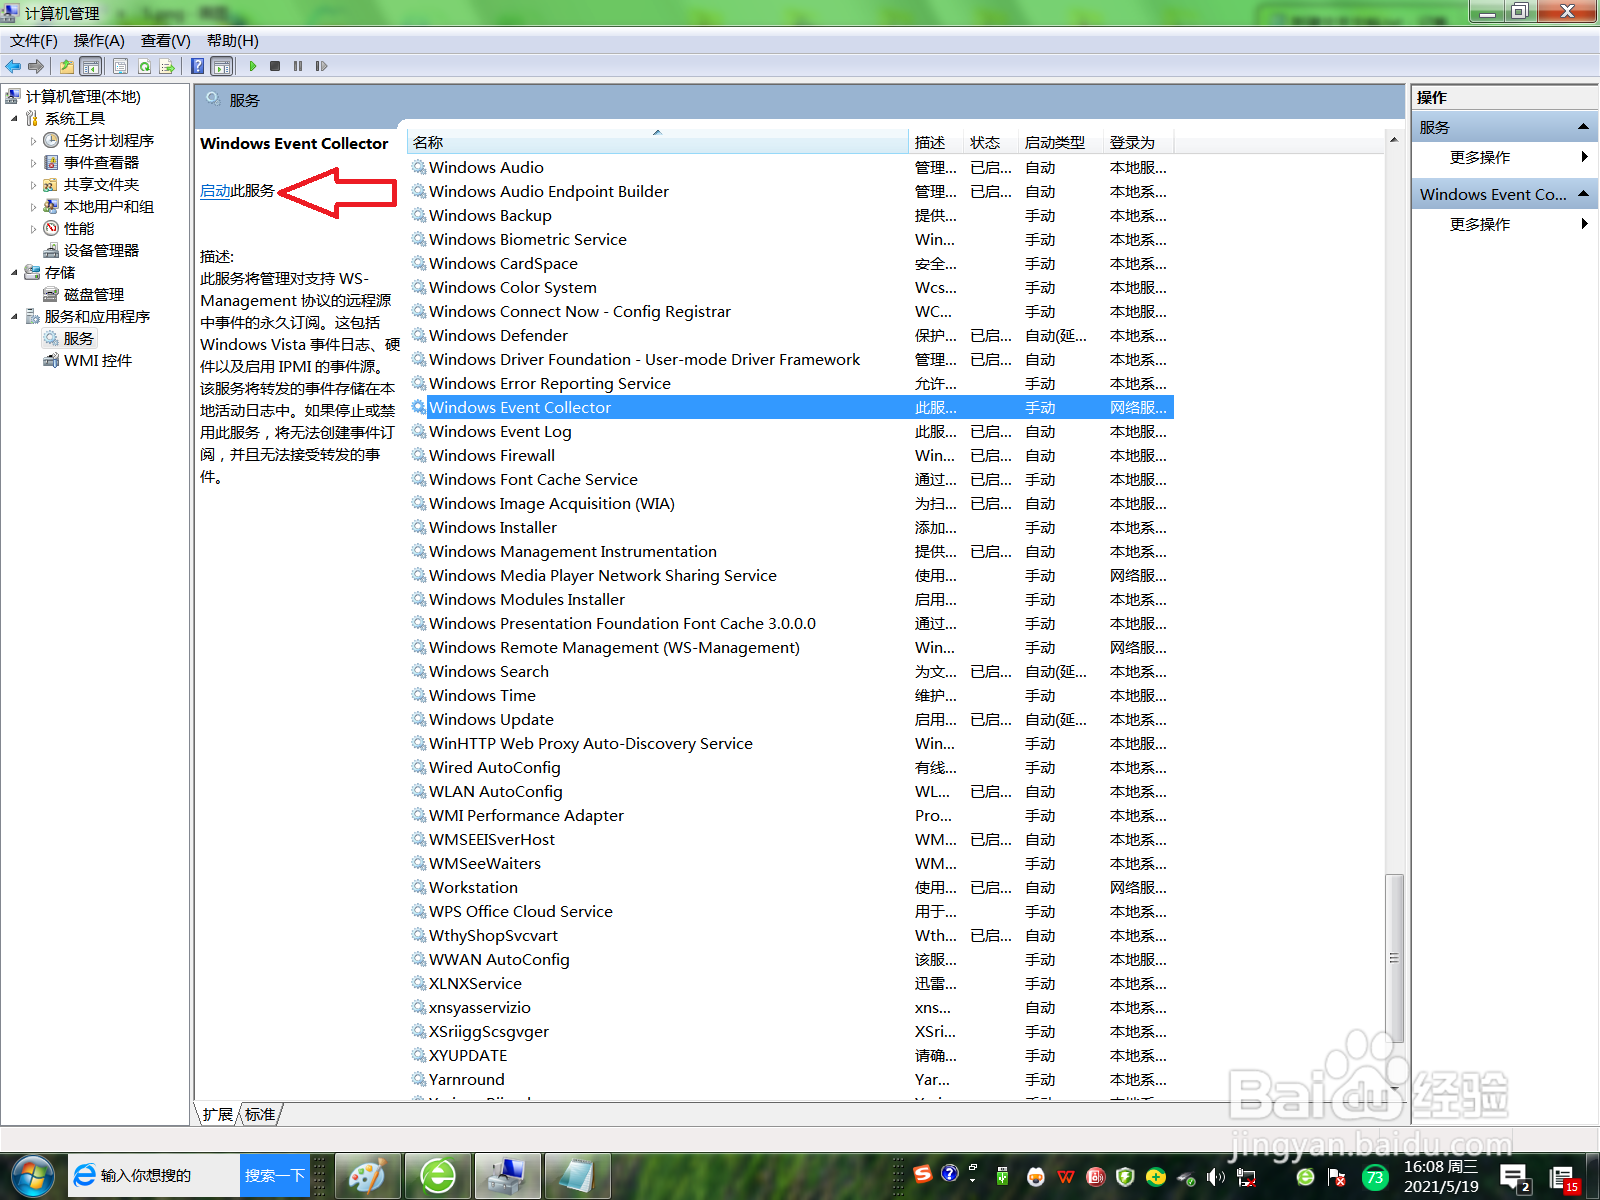Screen dimensions: 1600x1200
Task: Select 设备管理器 in the tree
Action: point(101,251)
